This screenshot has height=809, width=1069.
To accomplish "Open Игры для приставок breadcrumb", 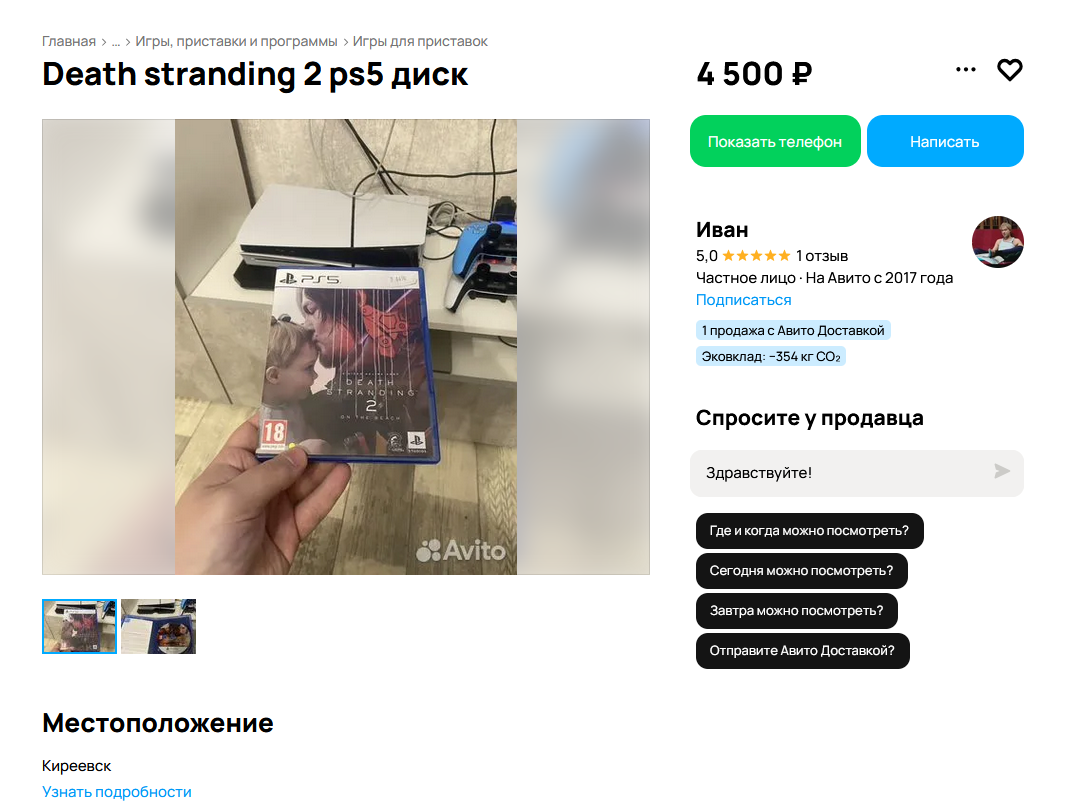I will click(x=420, y=42).
